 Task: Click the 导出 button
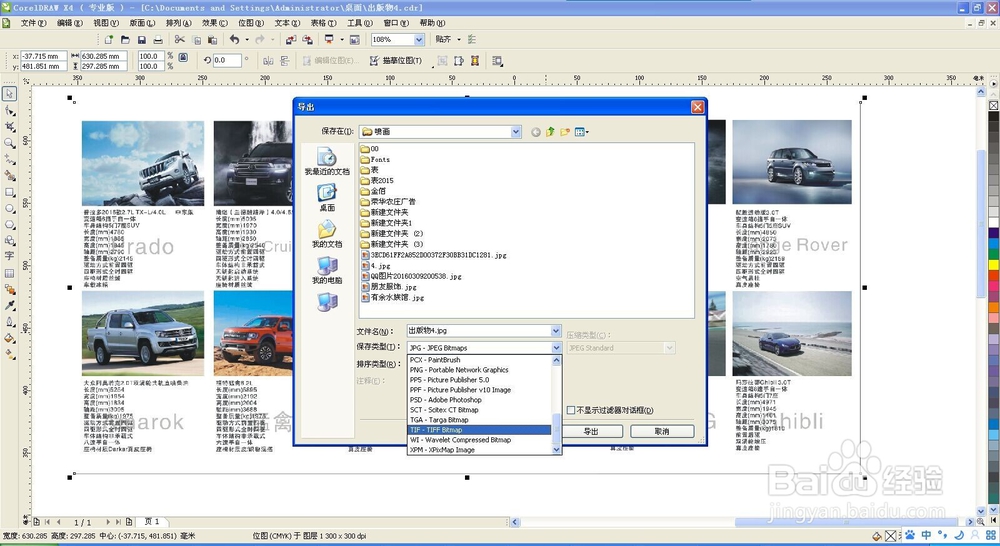(x=591, y=432)
